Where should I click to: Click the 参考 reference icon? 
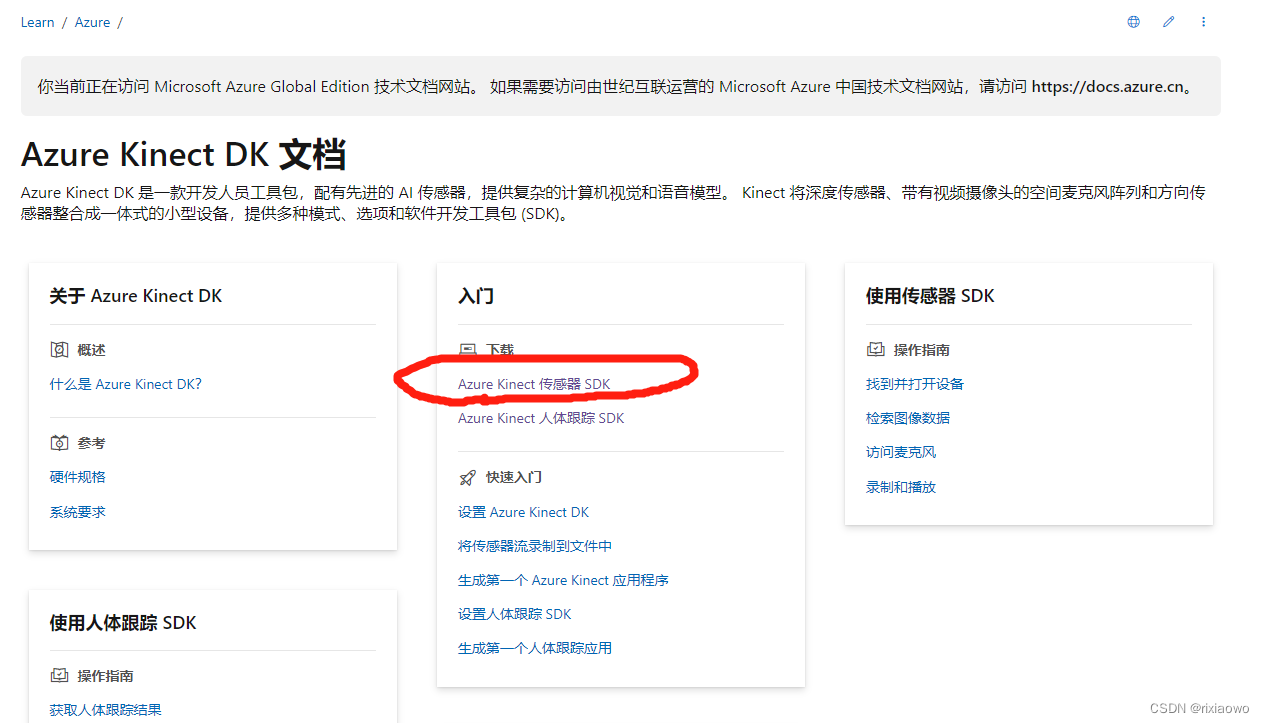pos(59,443)
